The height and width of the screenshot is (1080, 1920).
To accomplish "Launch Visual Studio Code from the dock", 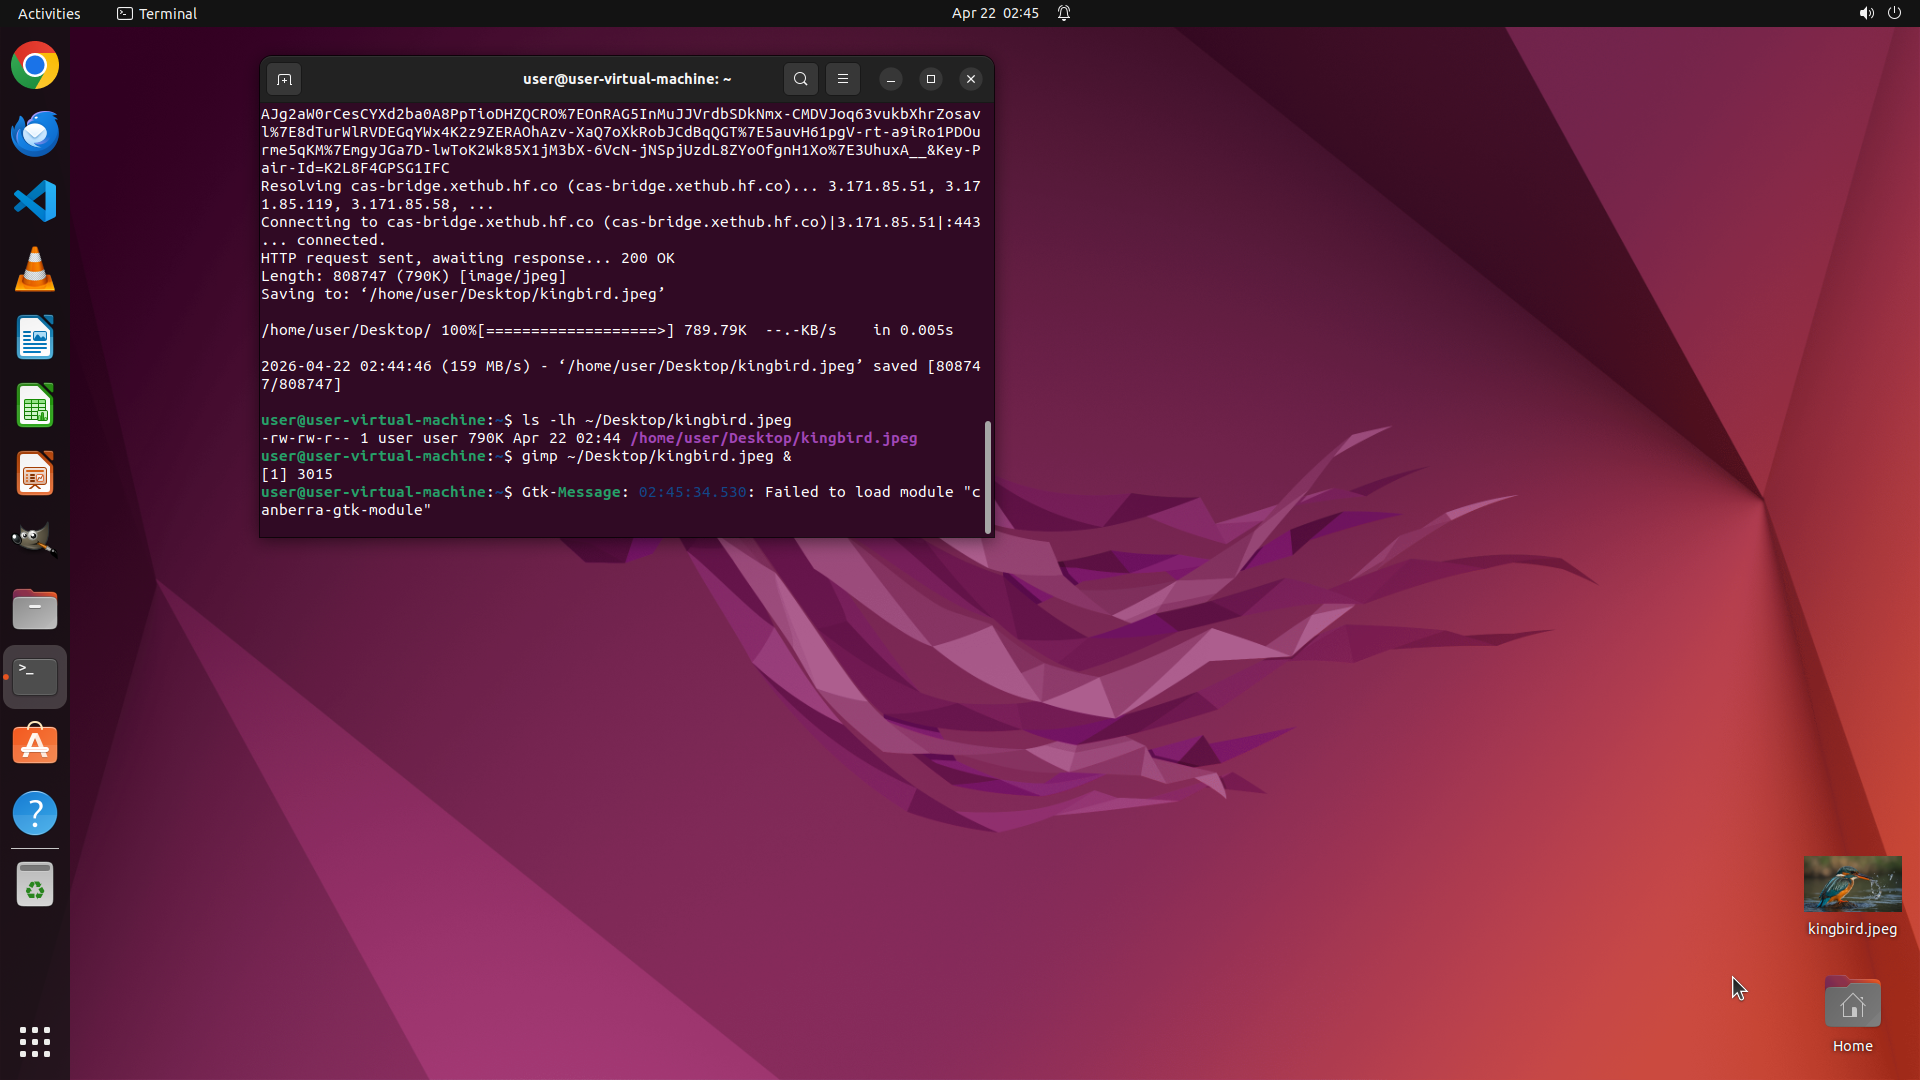I will [35, 202].
